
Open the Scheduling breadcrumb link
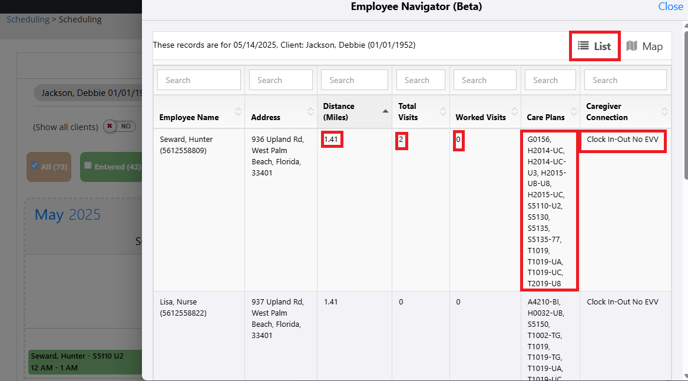coord(28,19)
